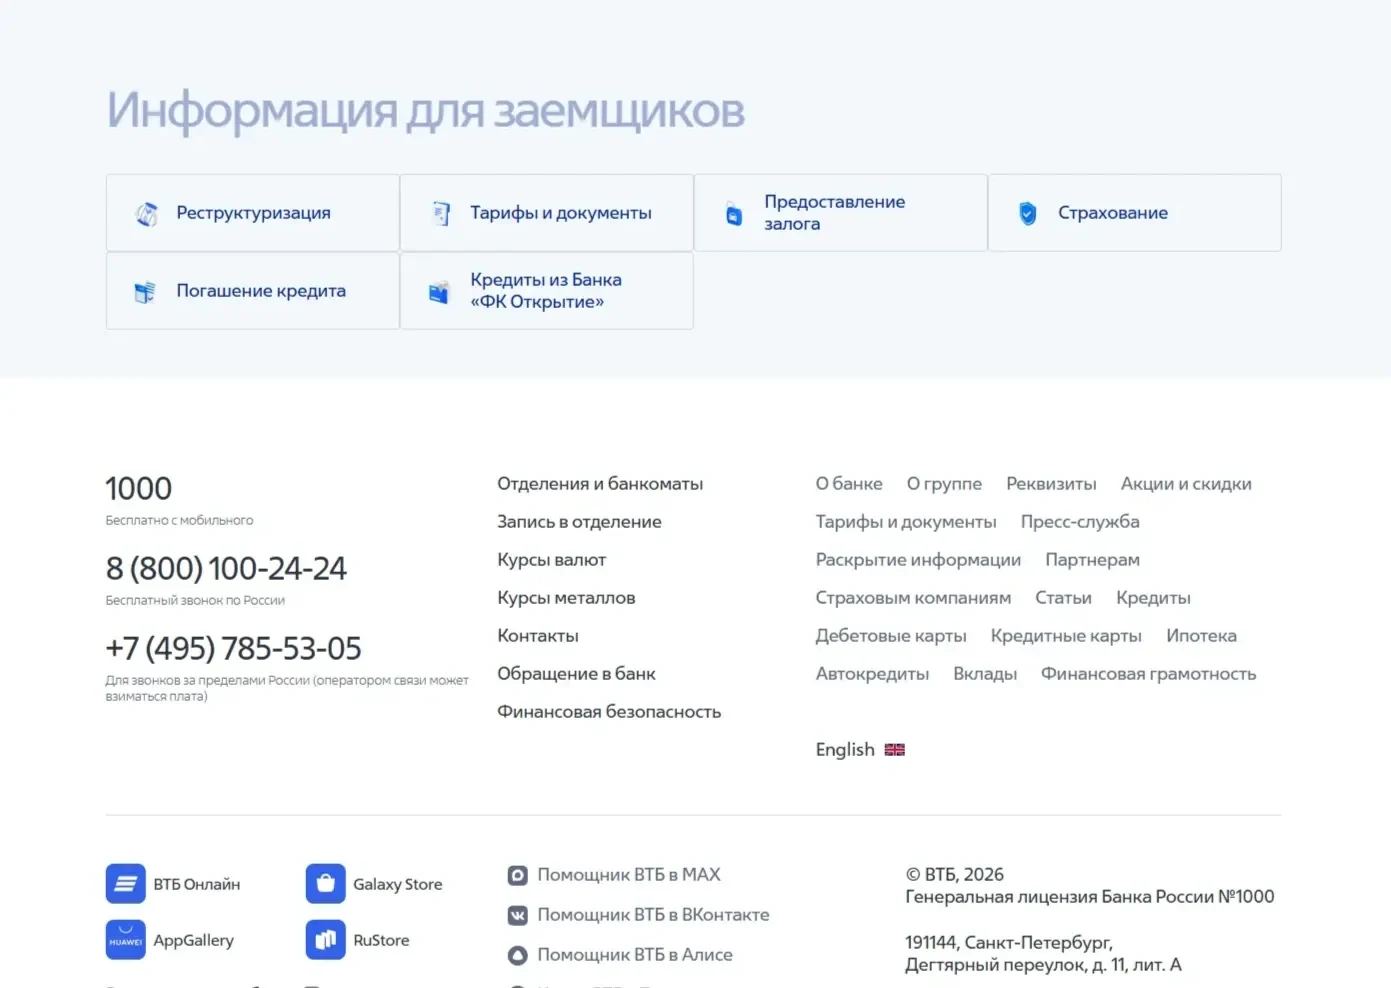Follow the О группе link
1391x988 pixels.
point(944,484)
